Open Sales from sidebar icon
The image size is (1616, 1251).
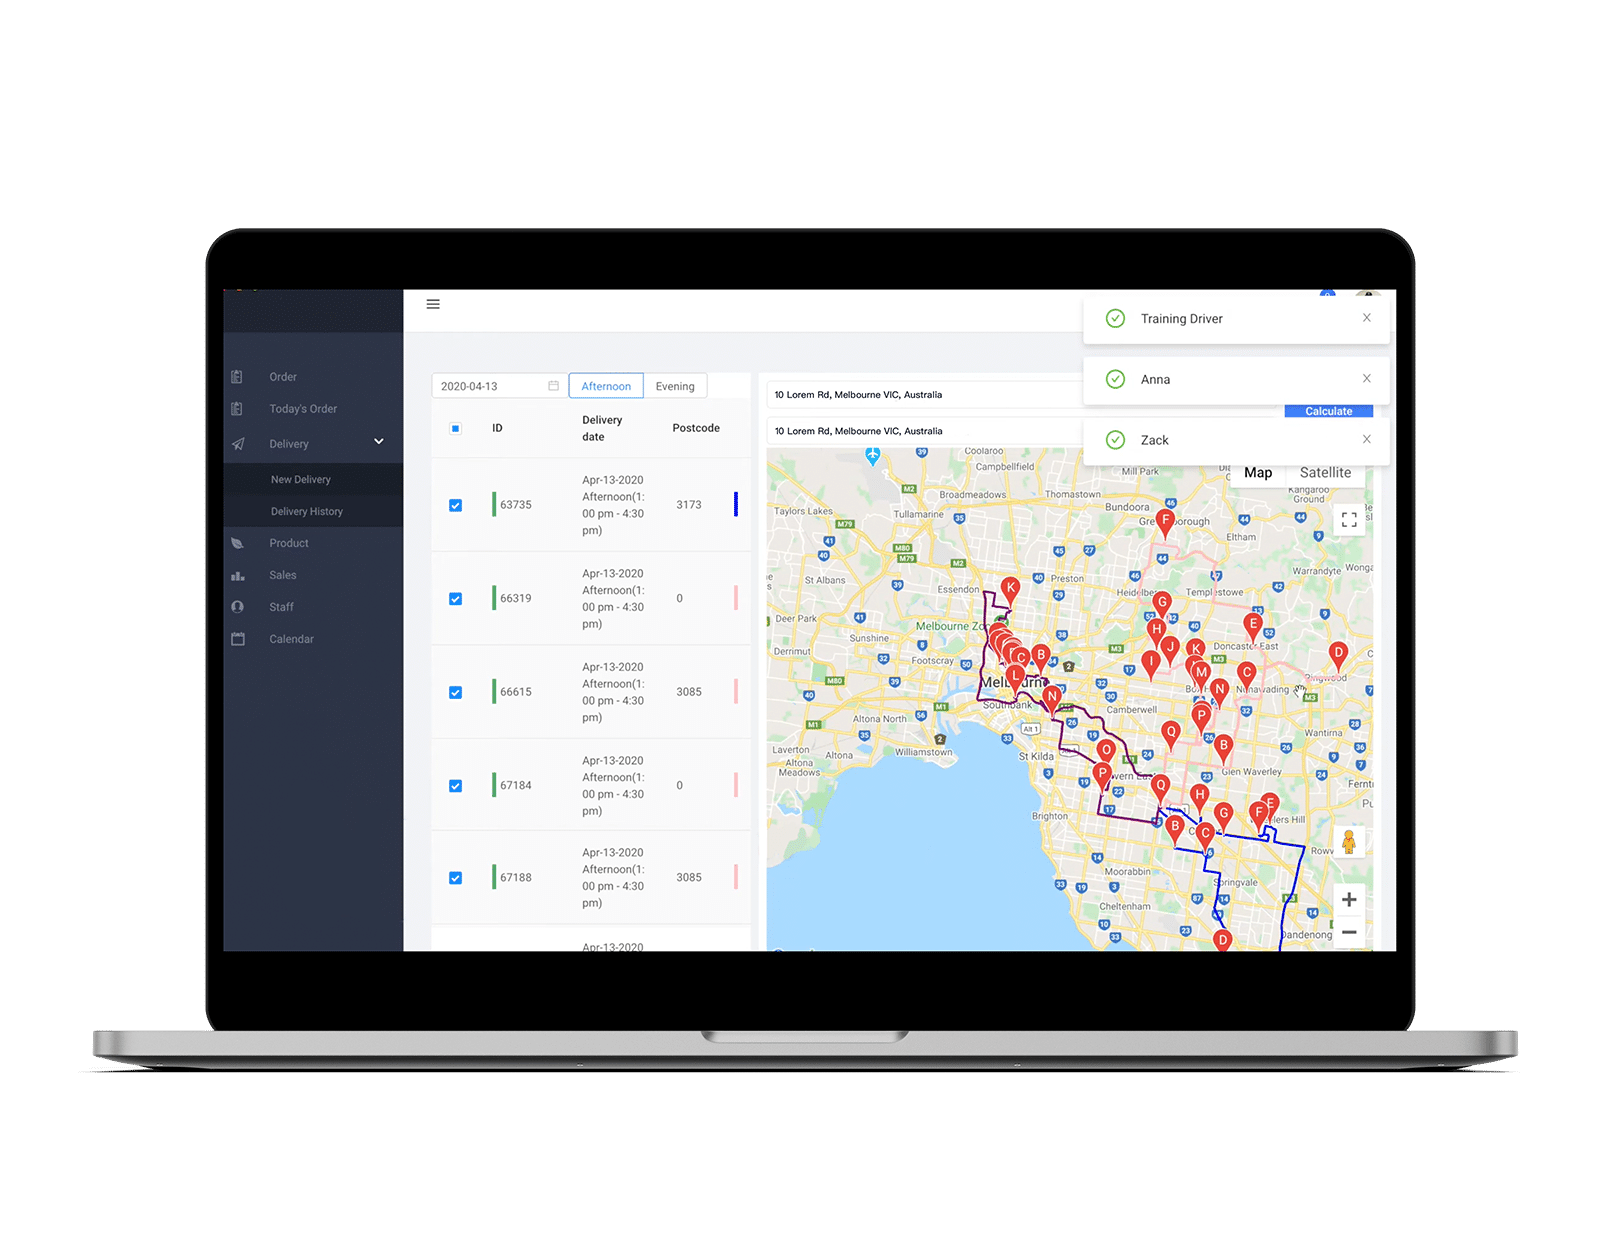238,575
